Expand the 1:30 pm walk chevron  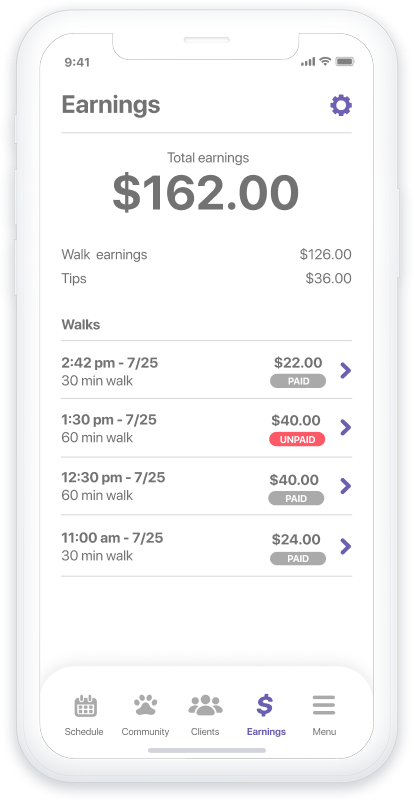pyautogui.click(x=346, y=427)
